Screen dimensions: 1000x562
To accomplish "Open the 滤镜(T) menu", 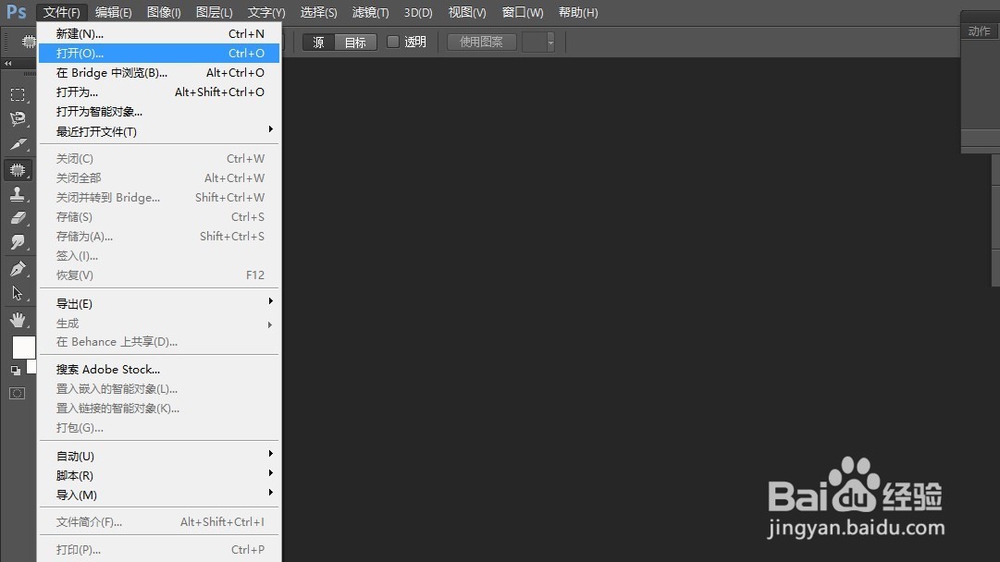I will click(371, 12).
